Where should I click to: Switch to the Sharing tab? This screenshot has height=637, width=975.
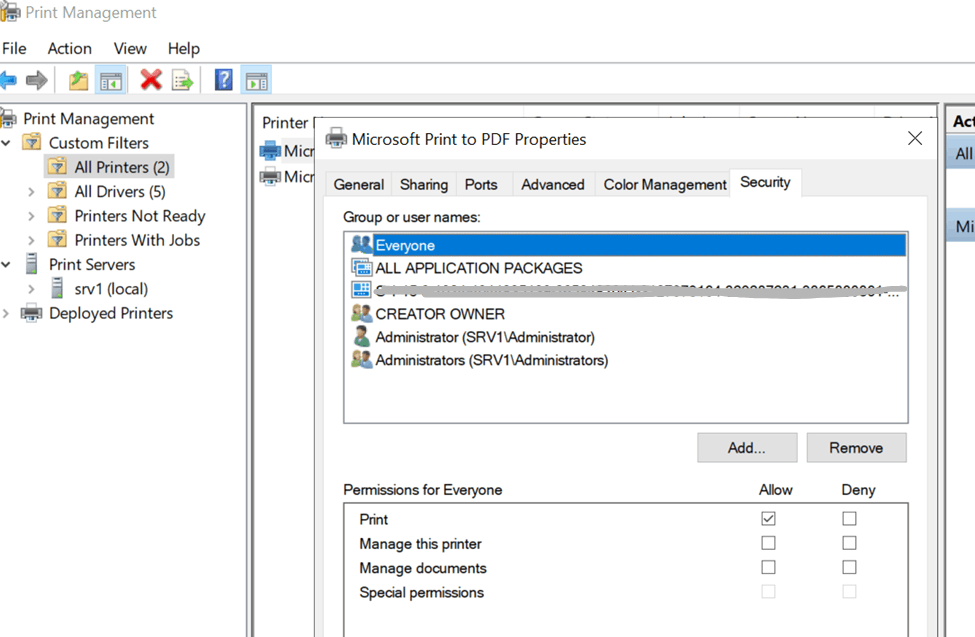pyautogui.click(x=424, y=185)
